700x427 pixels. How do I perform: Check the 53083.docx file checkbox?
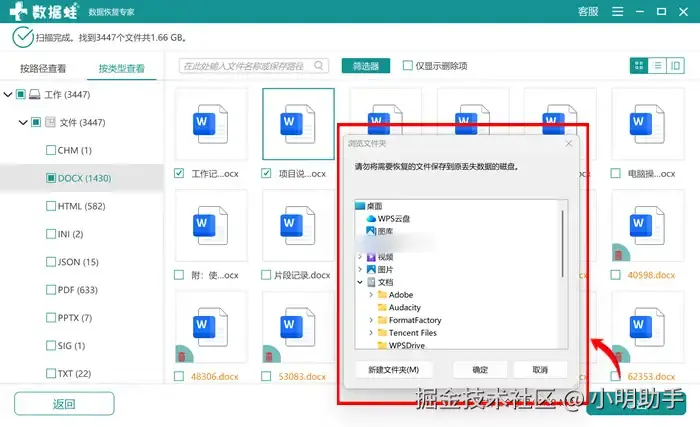point(266,376)
